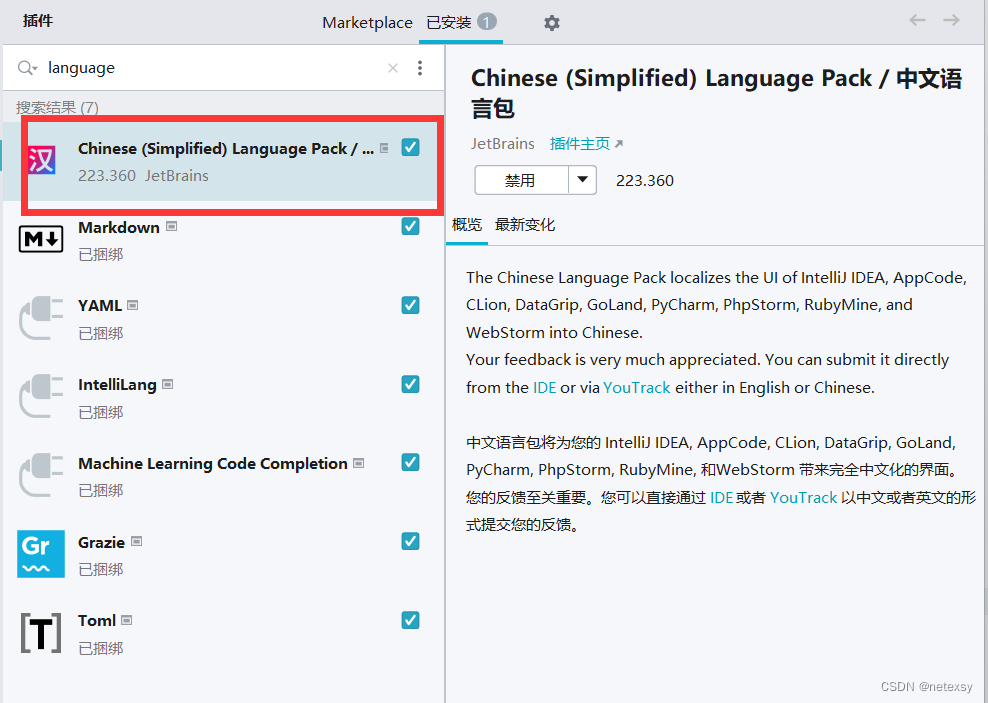Select the Toml plugin row title
Screen dimensions: 988x703
pos(97,620)
